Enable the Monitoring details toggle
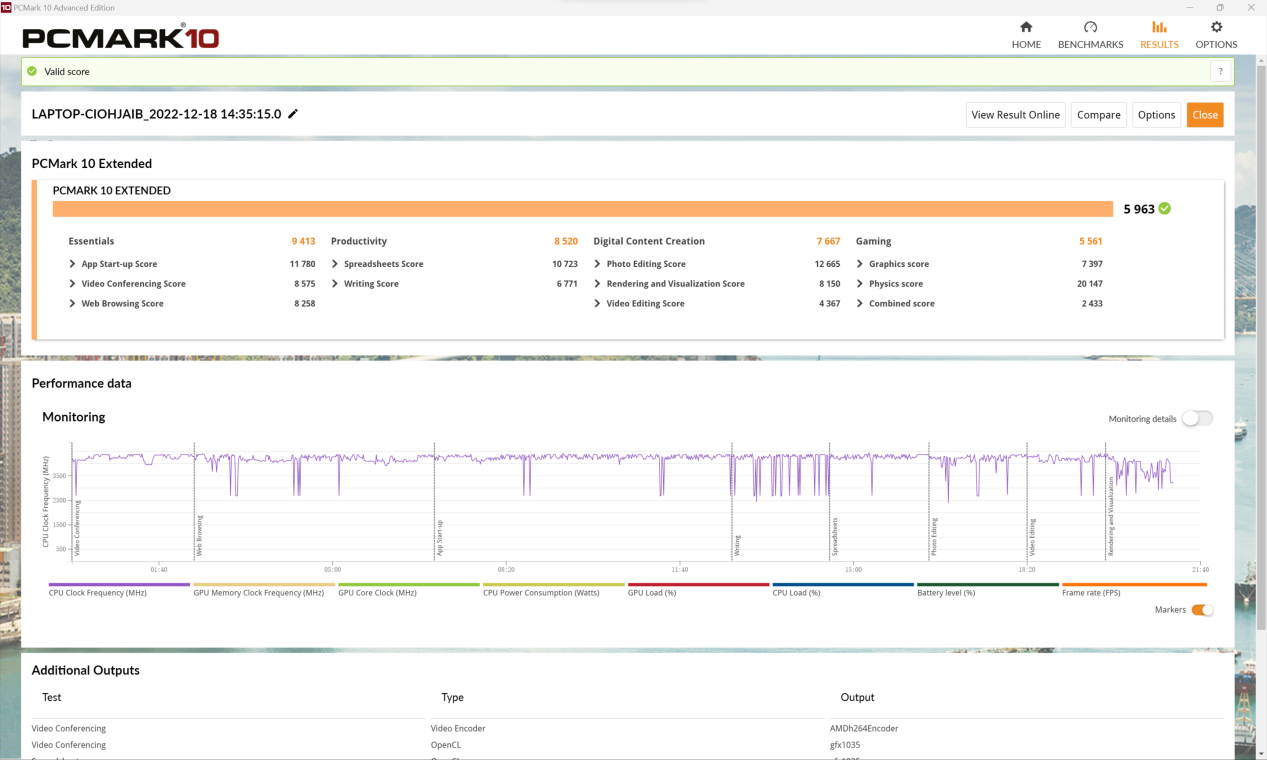Viewport: 1267px width, 760px height. (1197, 419)
